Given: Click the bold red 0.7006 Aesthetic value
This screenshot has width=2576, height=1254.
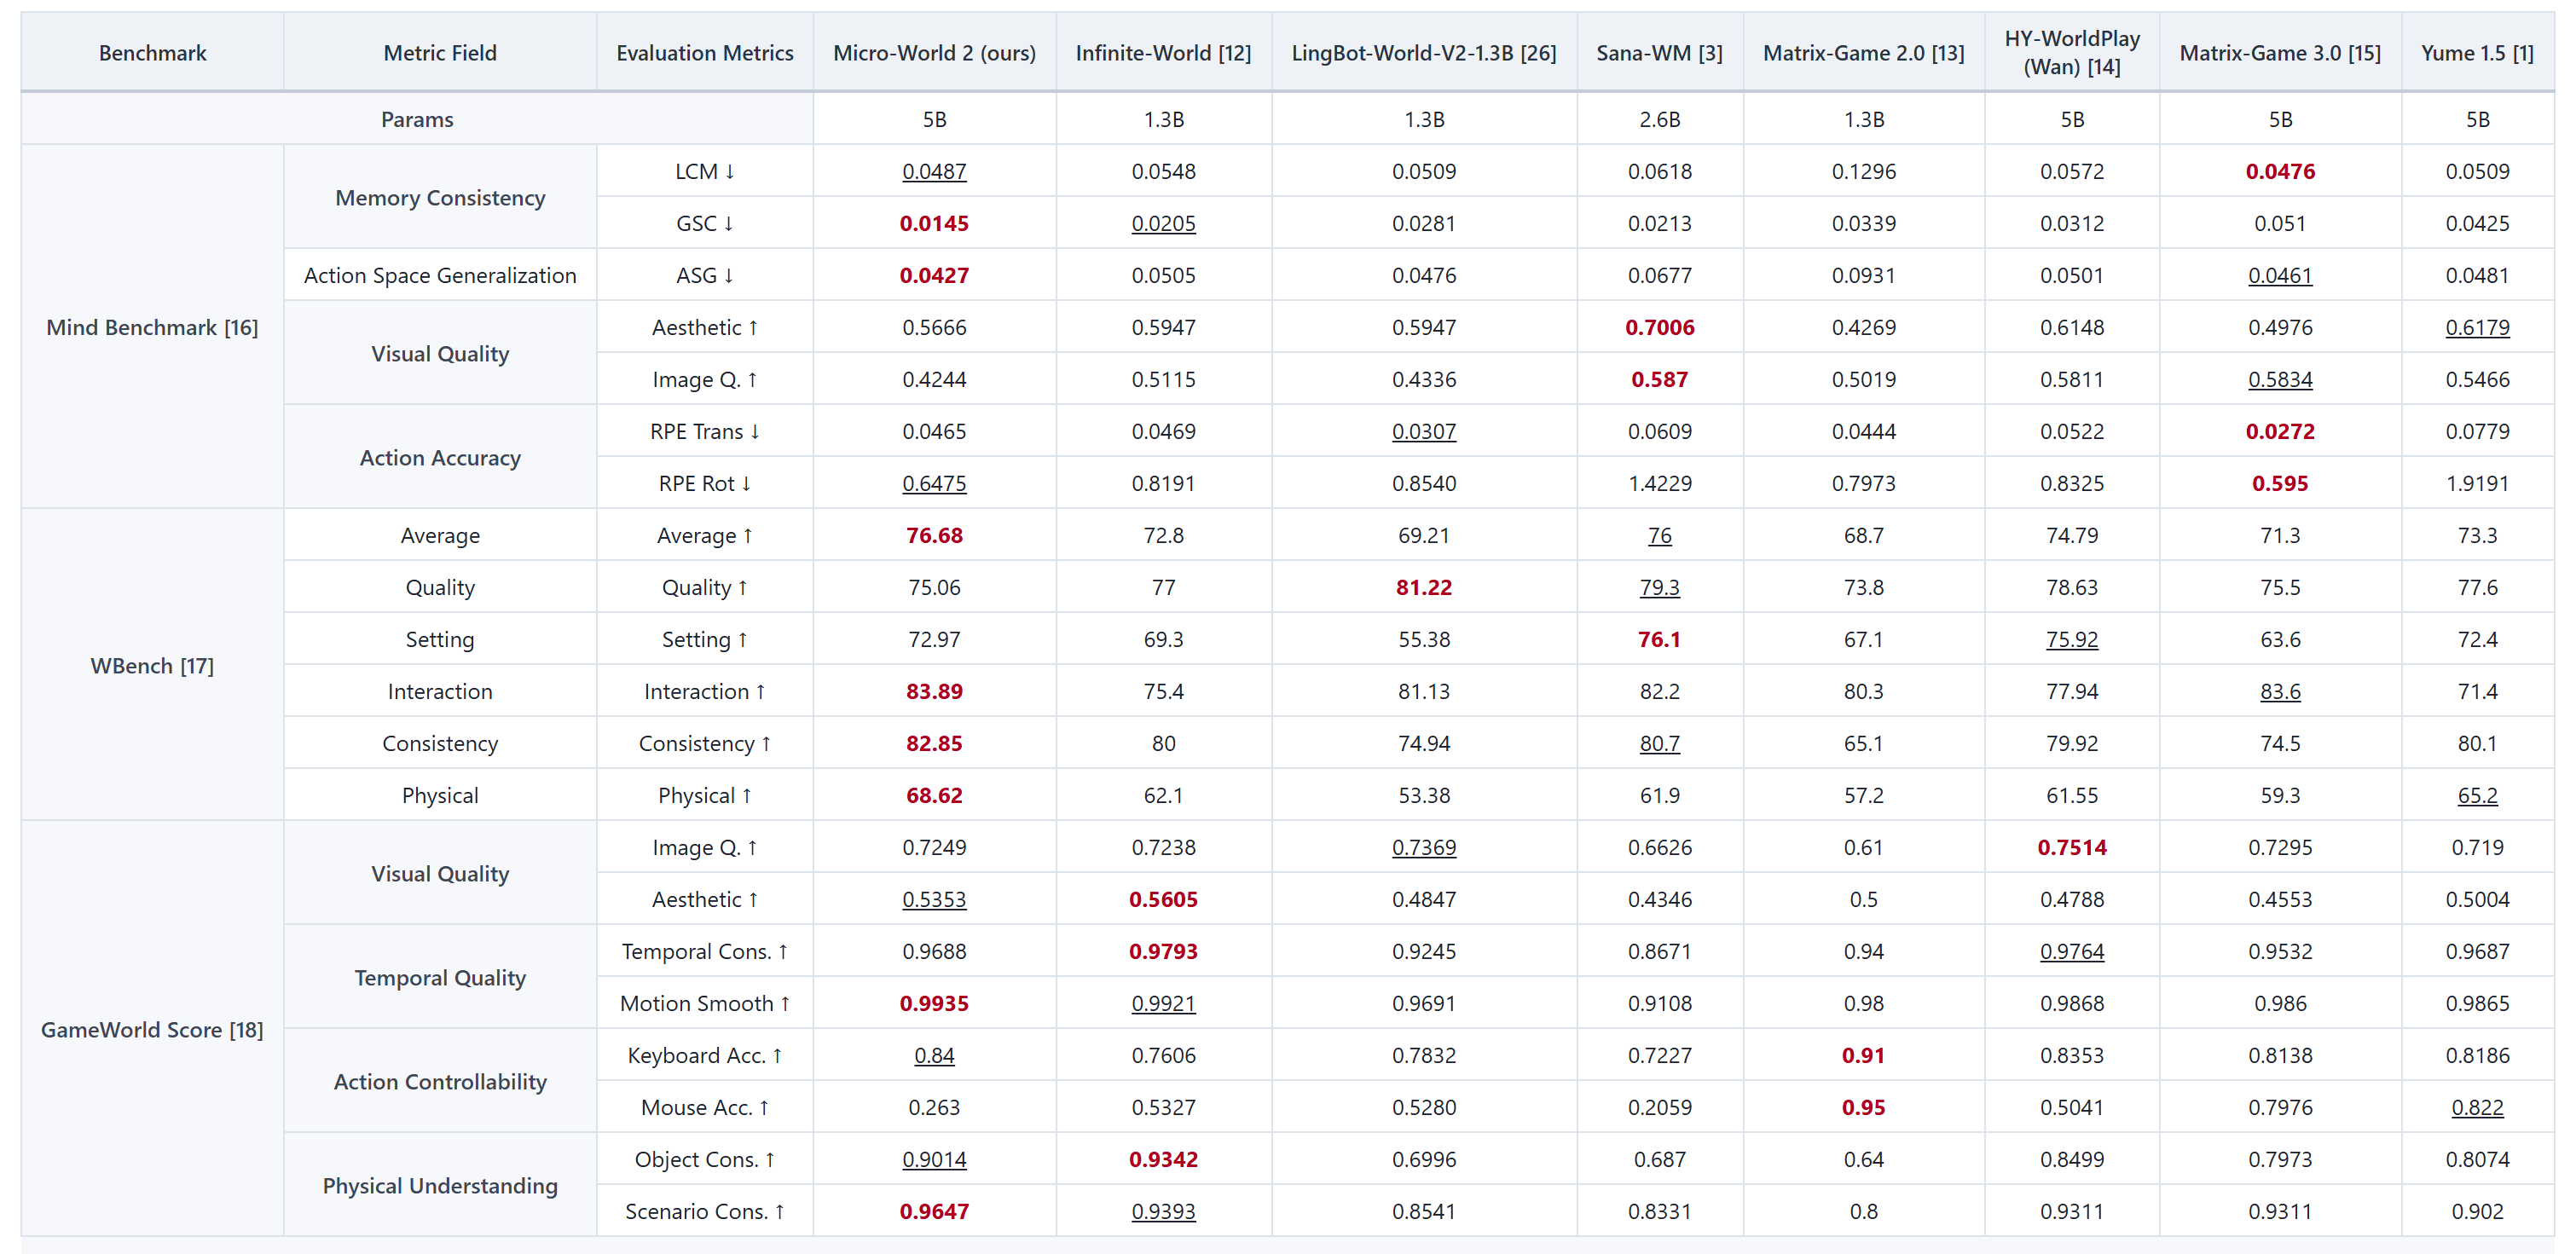Looking at the screenshot, I should pos(1659,327).
